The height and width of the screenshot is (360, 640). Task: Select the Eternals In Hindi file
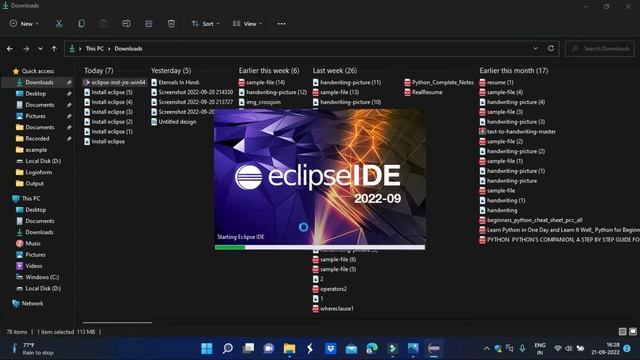coord(175,82)
